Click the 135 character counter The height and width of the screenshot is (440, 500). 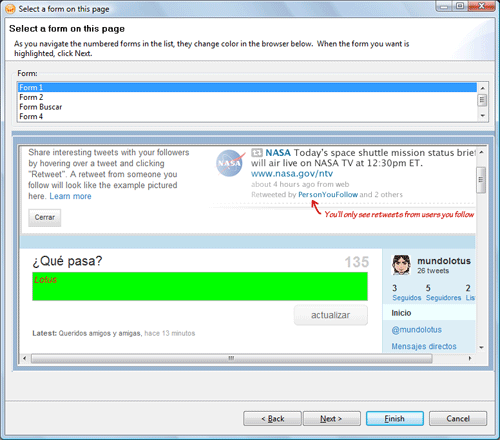click(x=357, y=262)
